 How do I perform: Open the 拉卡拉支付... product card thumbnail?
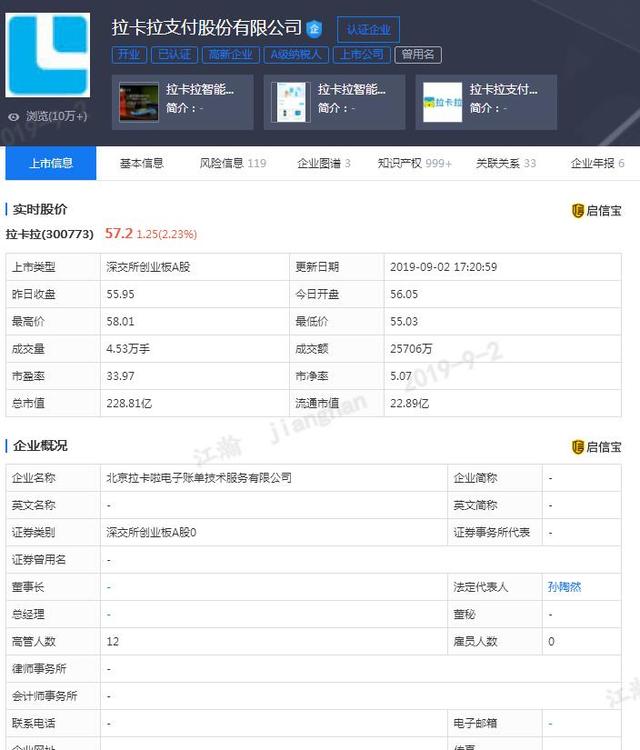pyautogui.click(x=442, y=102)
